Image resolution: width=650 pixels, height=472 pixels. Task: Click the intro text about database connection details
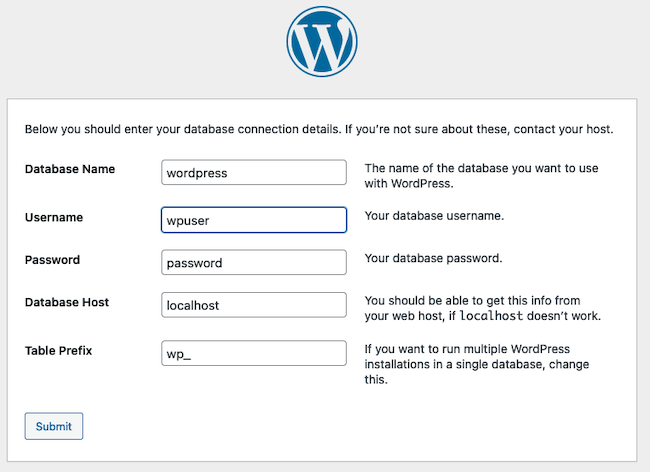click(318, 130)
